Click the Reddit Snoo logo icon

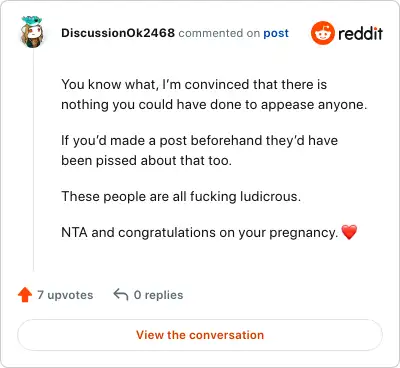tap(322, 33)
